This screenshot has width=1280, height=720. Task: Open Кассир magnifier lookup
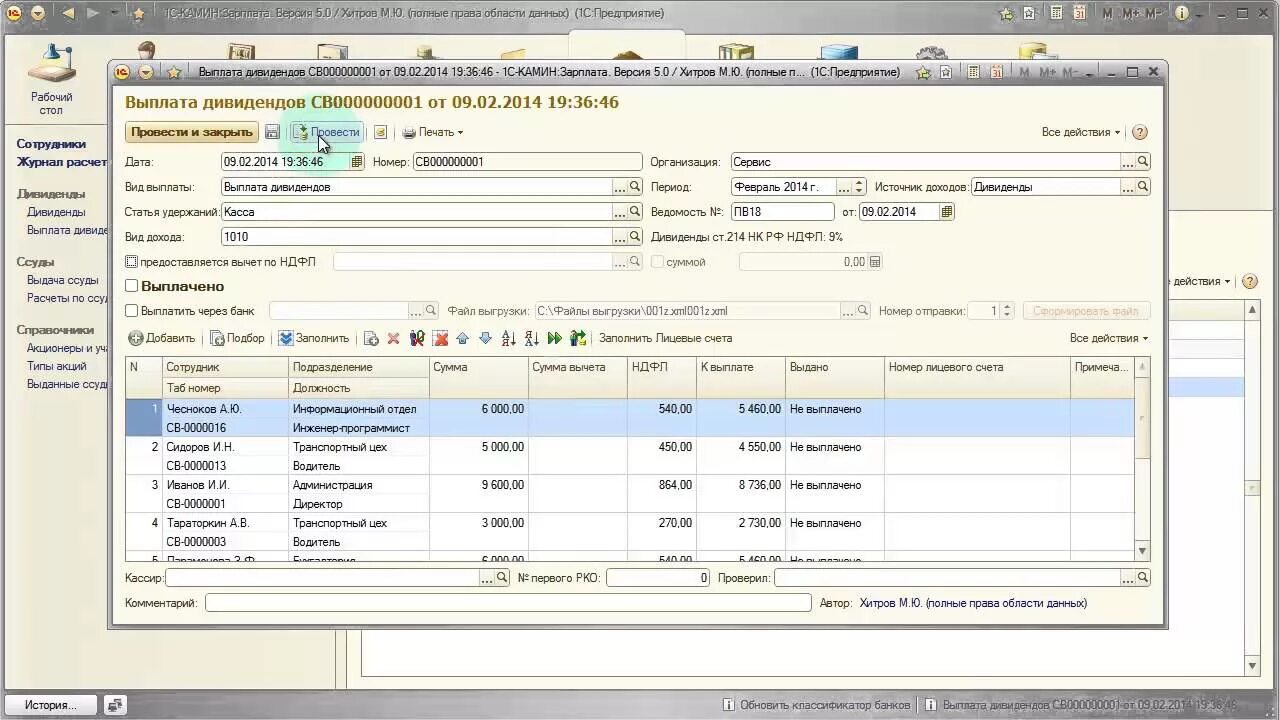click(x=502, y=578)
